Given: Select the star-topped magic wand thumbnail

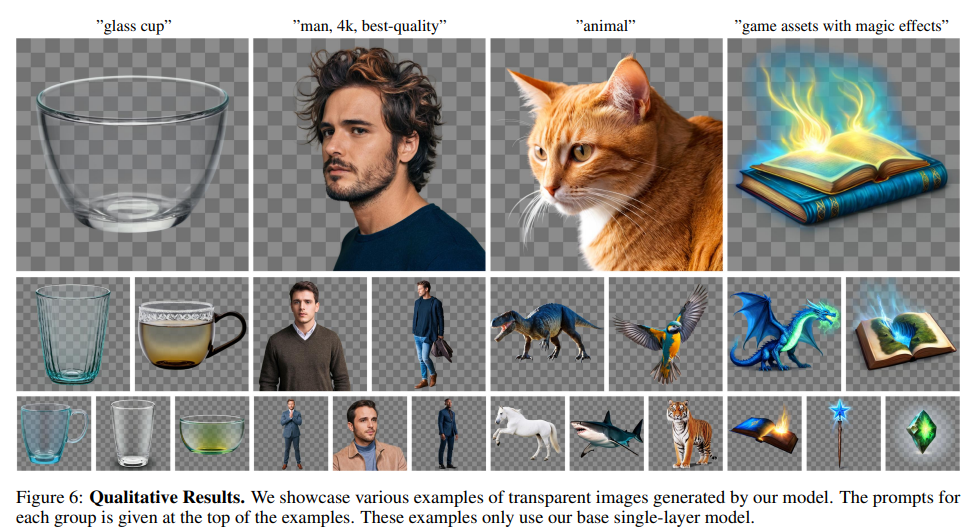Looking at the screenshot, I should (x=843, y=433).
